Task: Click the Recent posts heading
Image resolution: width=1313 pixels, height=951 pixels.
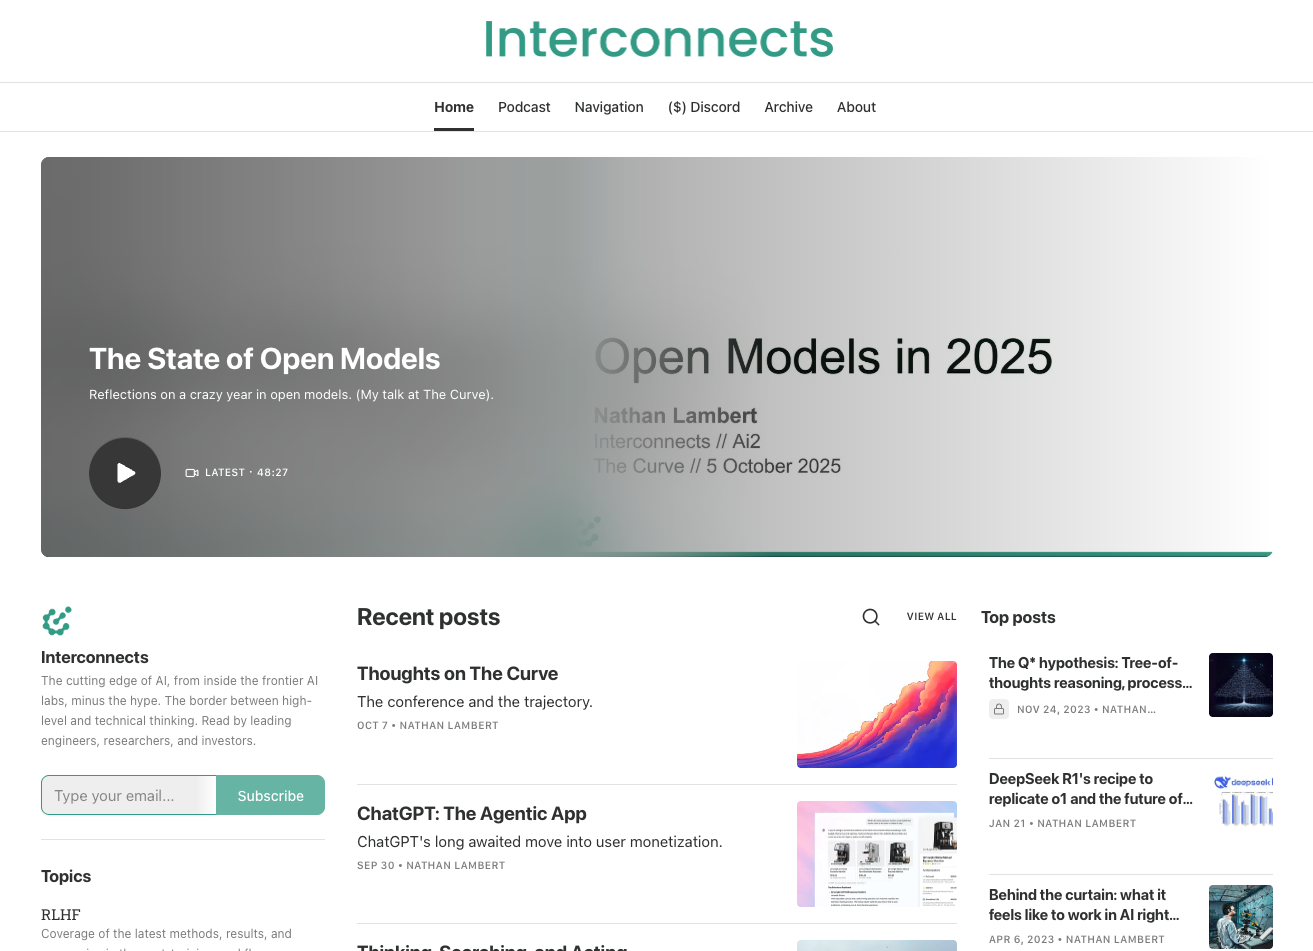Action: click(428, 617)
